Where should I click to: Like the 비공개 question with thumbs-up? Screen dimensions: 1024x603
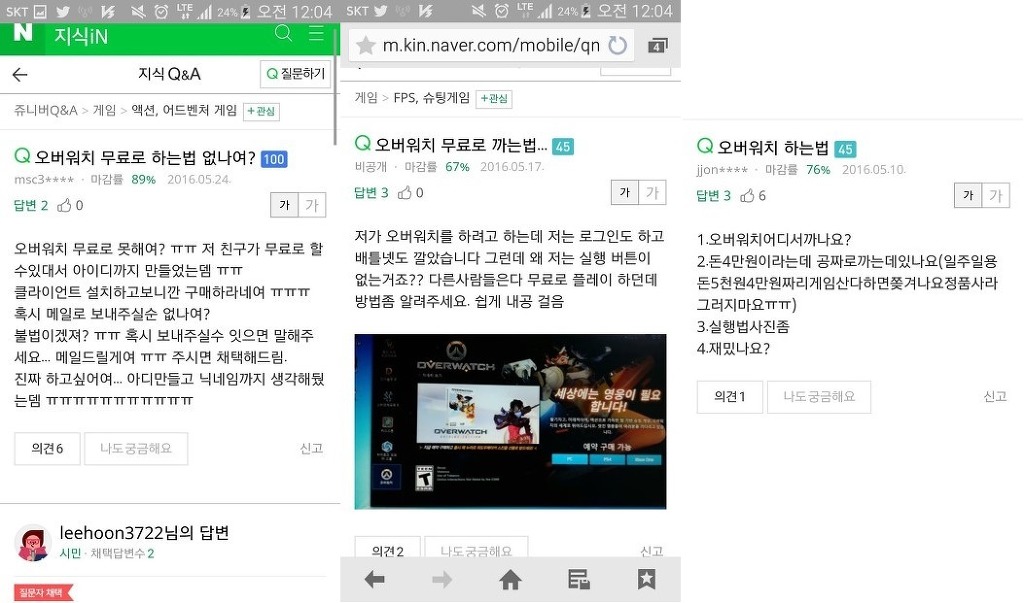coord(405,193)
